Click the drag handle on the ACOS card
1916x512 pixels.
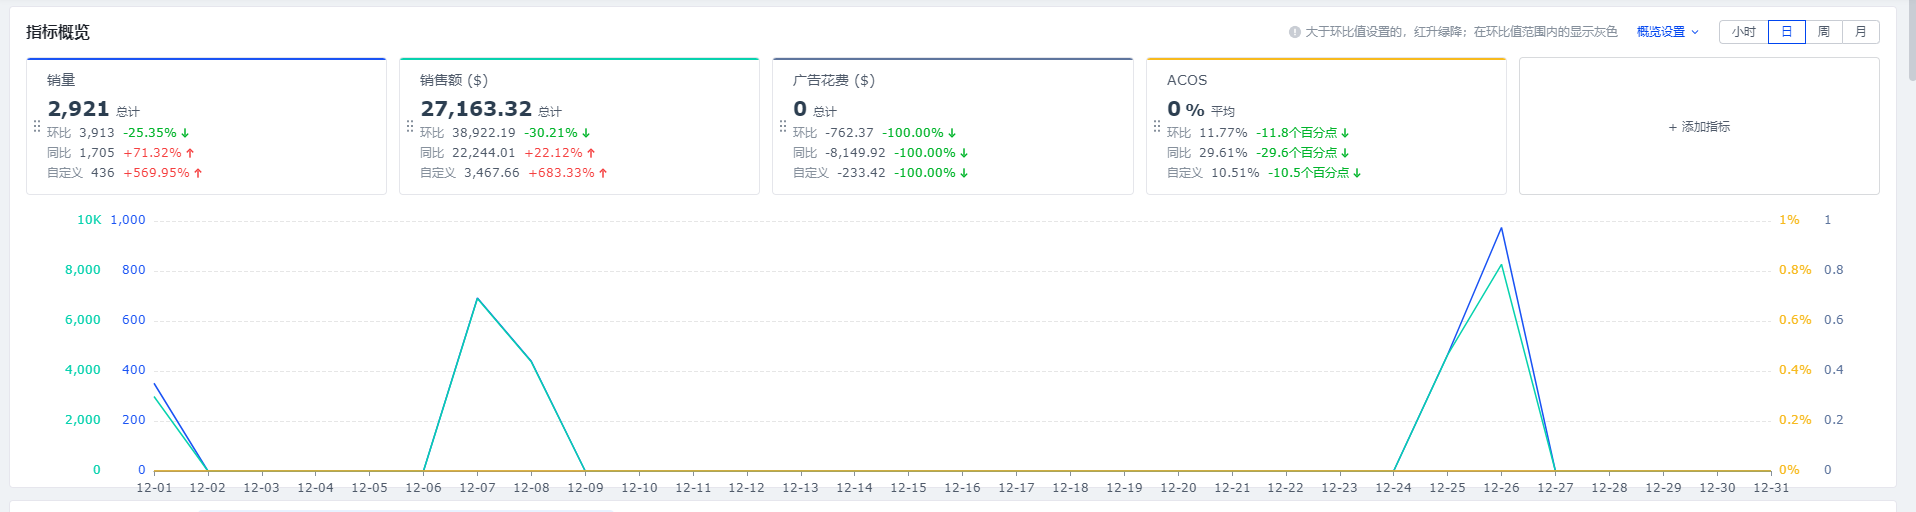tap(1157, 126)
